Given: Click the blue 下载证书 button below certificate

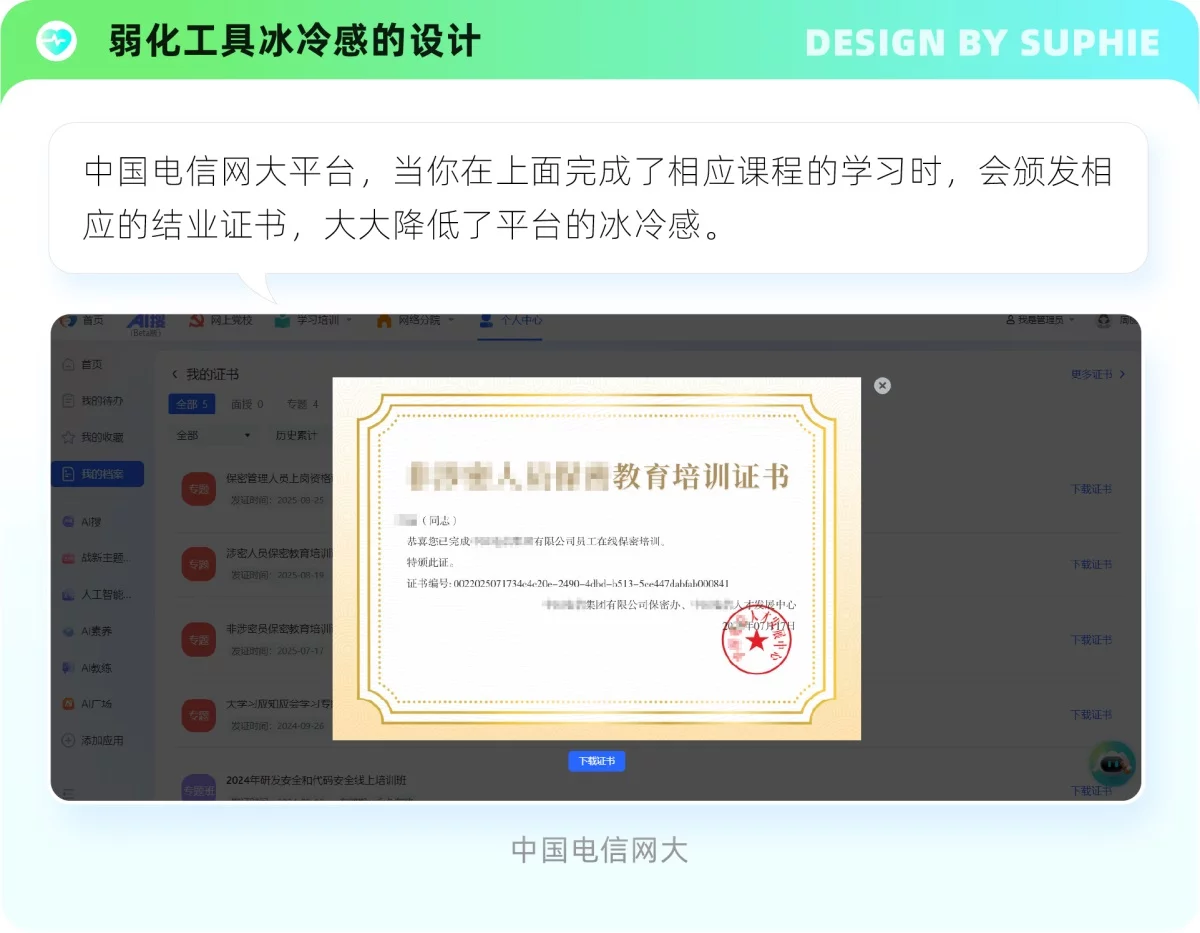Looking at the screenshot, I should click(x=597, y=761).
